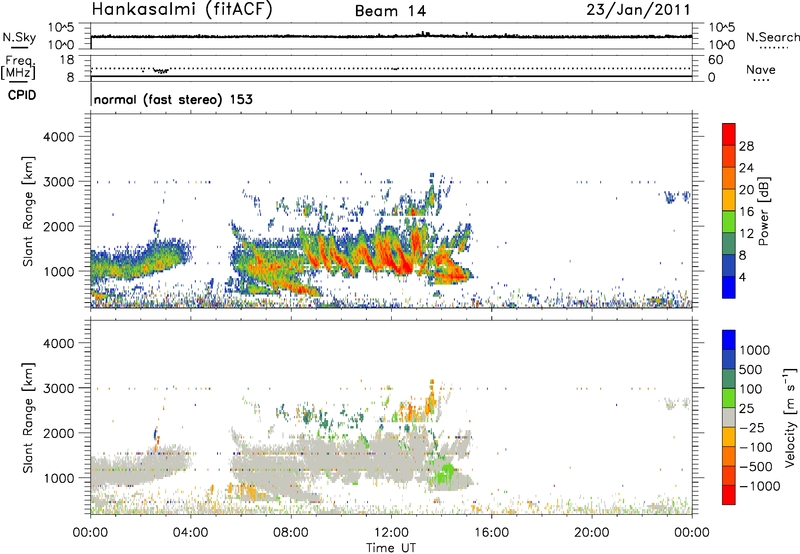Click '4000' on power panel range axis
This screenshot has height=554, width=800.
[58, 137]
